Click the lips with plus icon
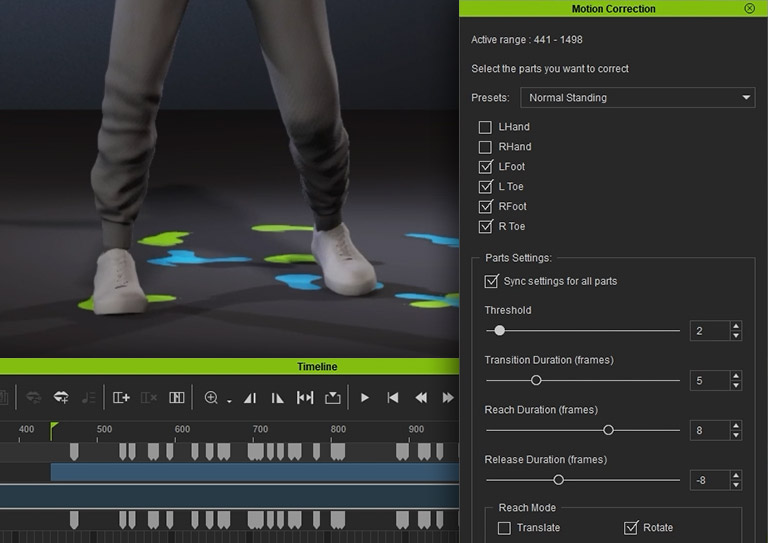The width and height of the screenshot is (768, 543). click(x=61, y=398)
